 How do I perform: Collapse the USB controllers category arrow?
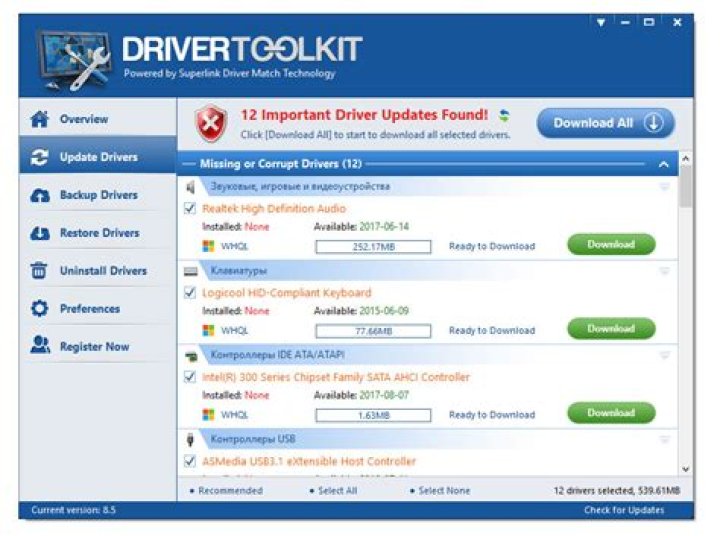pos(664,440)
